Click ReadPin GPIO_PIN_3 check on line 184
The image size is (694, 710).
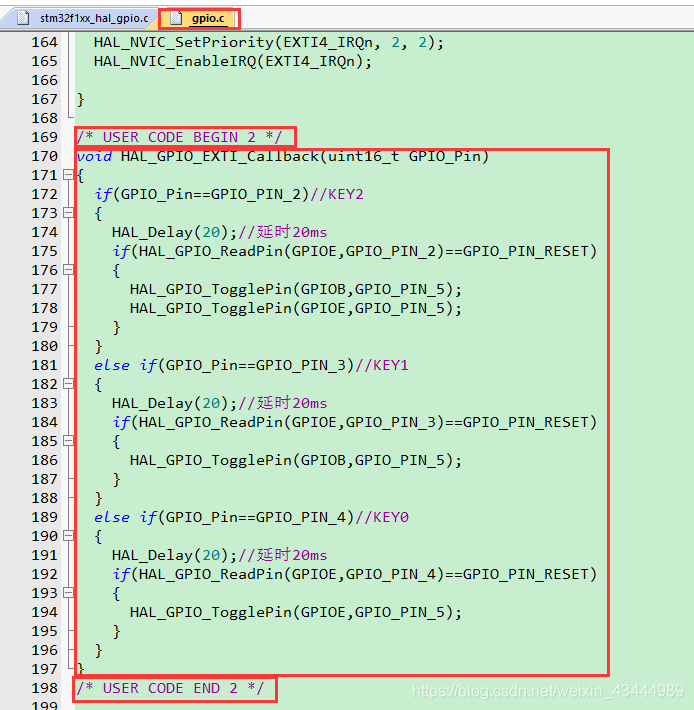pyautogui.click(x=354, y=423)
